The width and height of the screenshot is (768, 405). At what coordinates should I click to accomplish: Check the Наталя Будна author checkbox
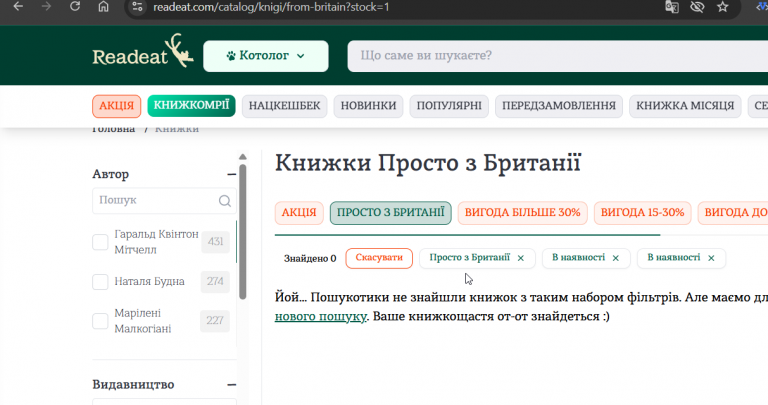click(x=100, y=282)
